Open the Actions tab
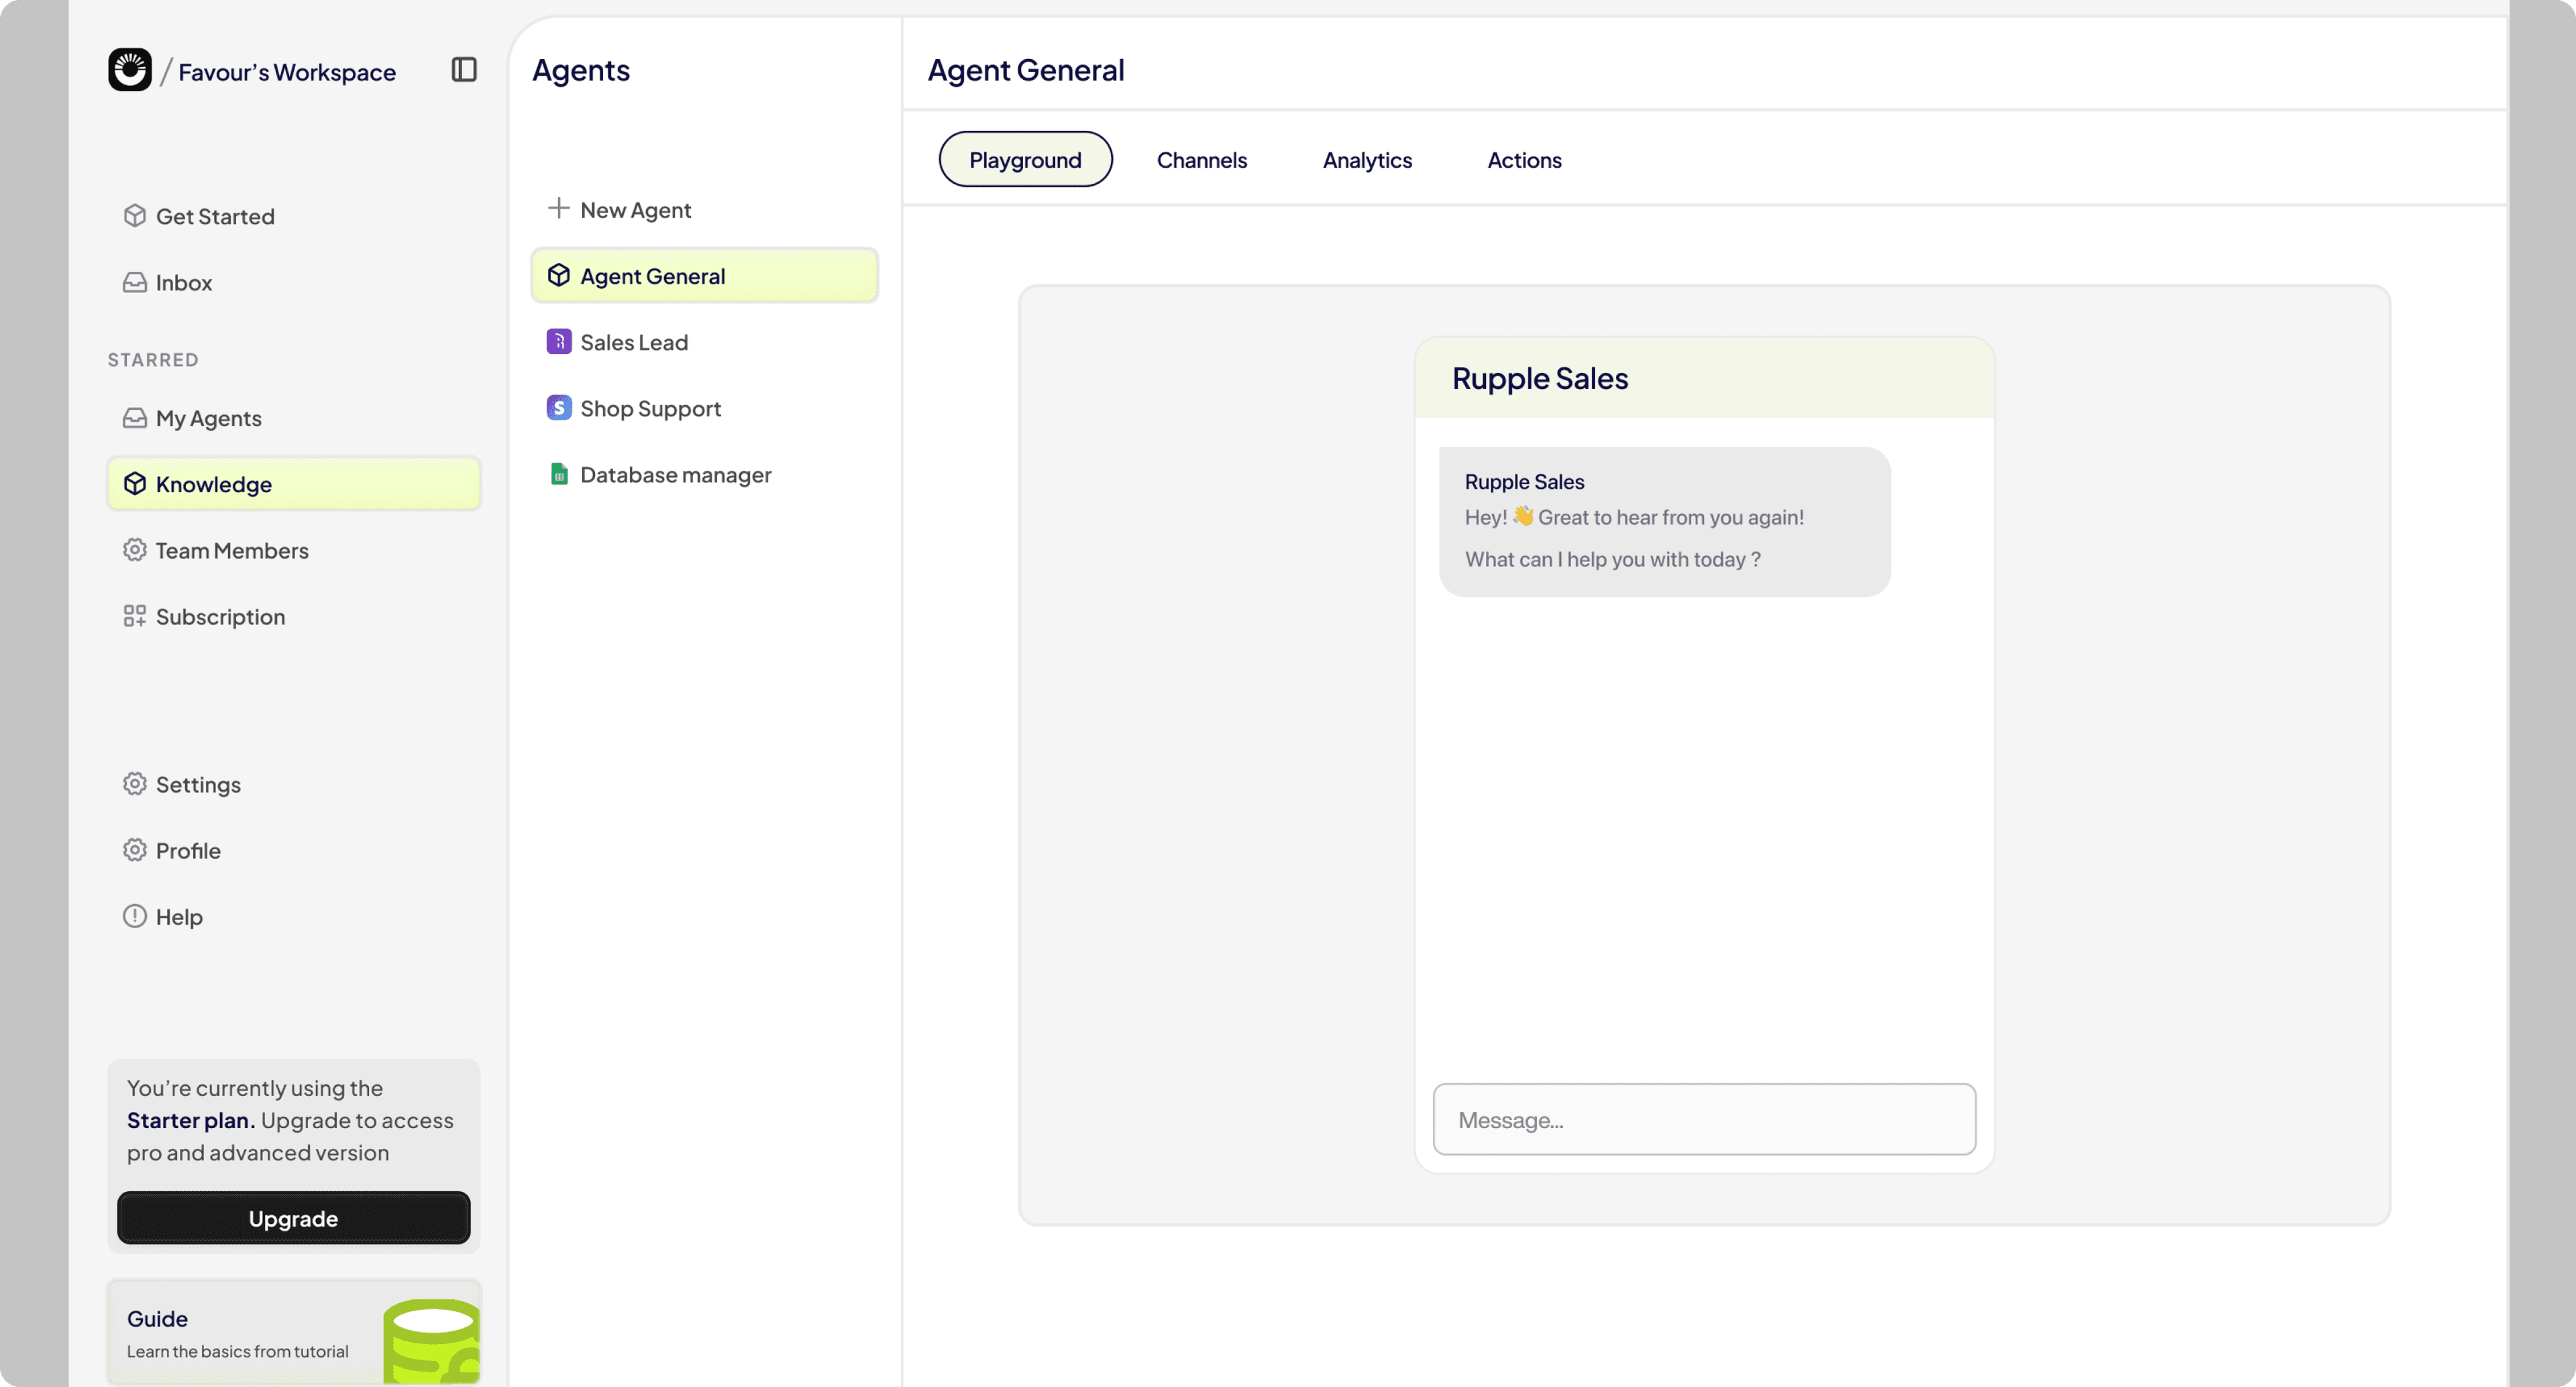This screenshot has width=2576, height=1387. coord(1524,159)
